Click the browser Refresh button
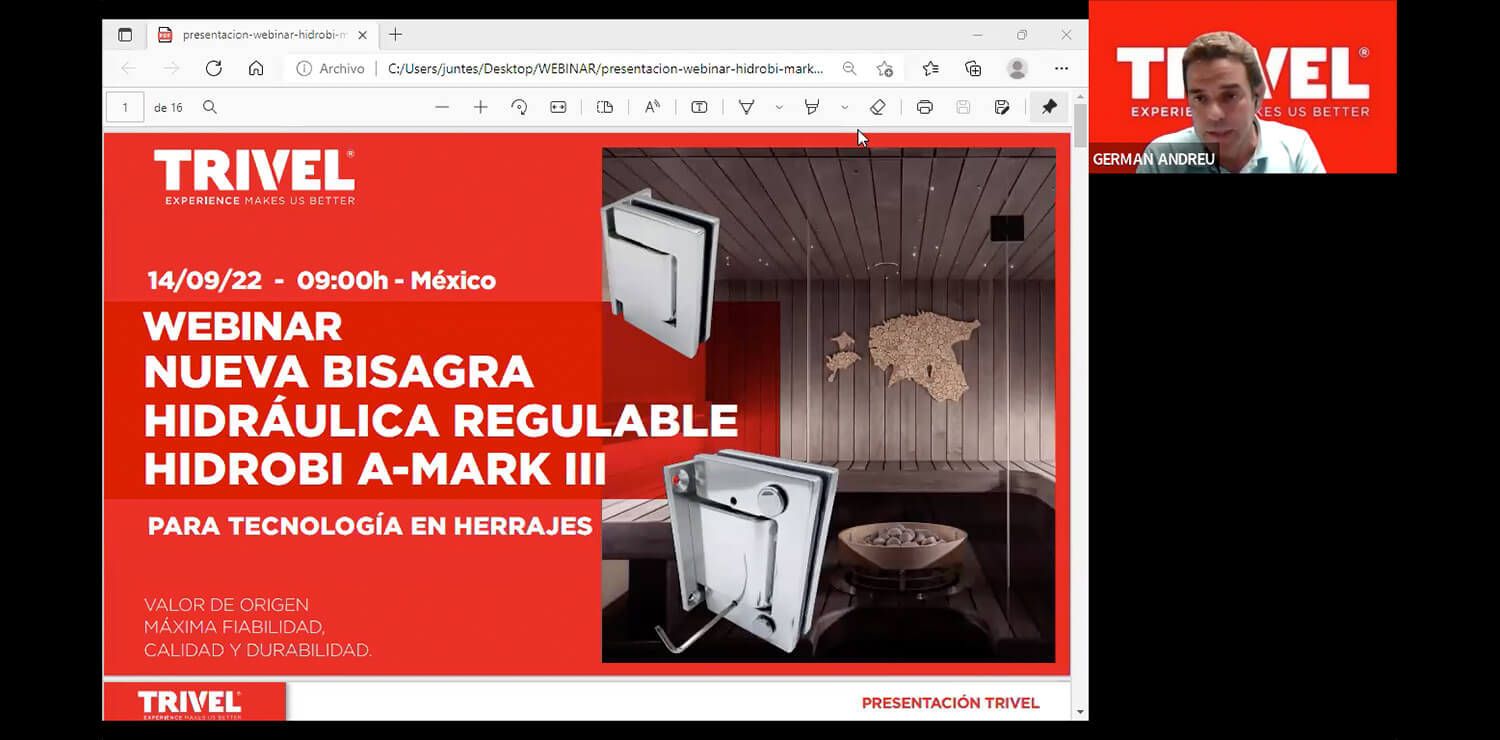This screenshot has height=740, width=1500. 213,68
